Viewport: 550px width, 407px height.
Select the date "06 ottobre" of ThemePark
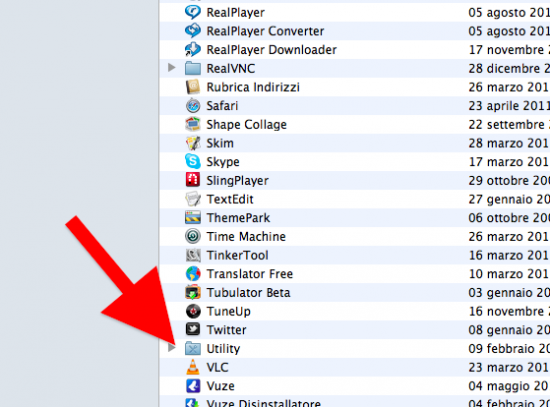tap(509, 218)
